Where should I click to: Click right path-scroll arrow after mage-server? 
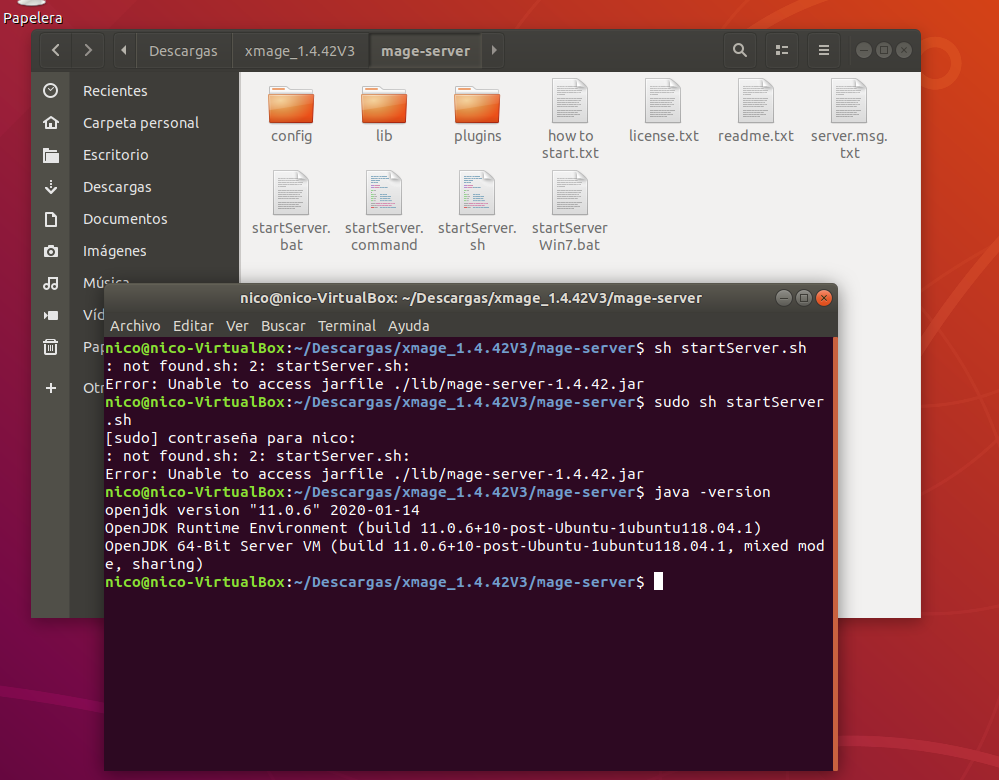[x=494, y=50]
